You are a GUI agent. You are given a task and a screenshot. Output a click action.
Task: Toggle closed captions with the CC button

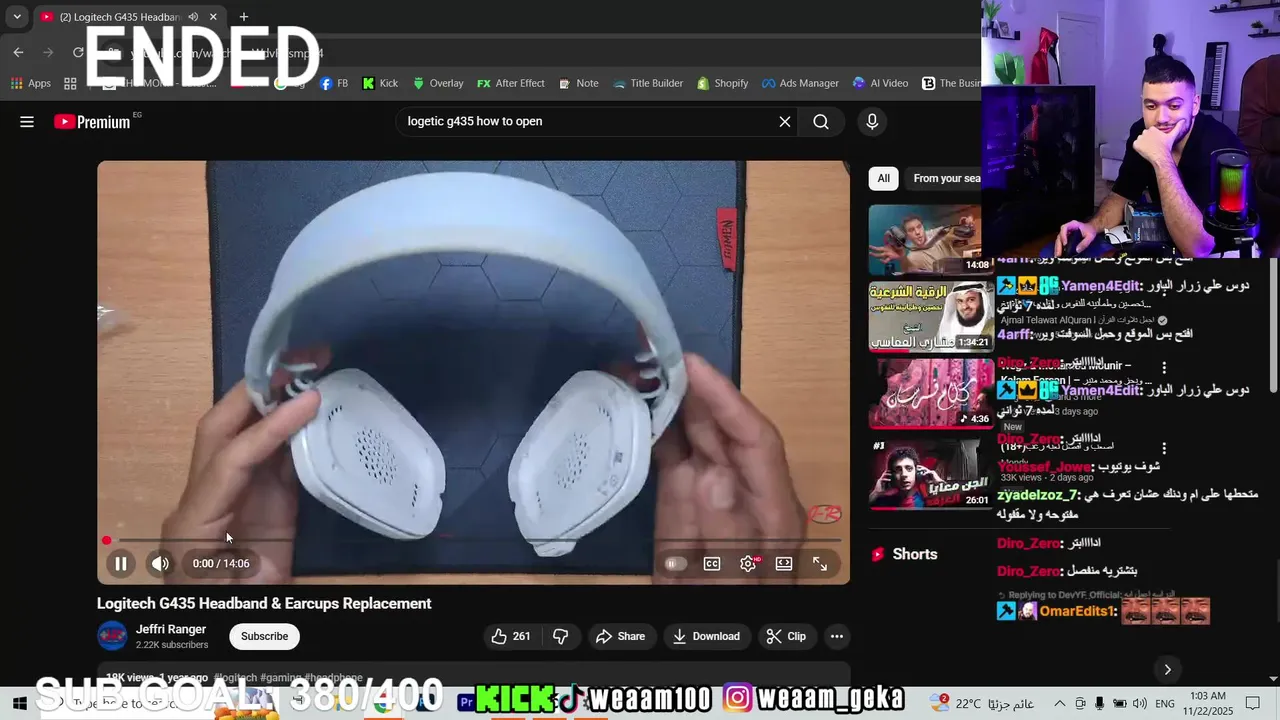pyautogui.click(x=712, y=564)
